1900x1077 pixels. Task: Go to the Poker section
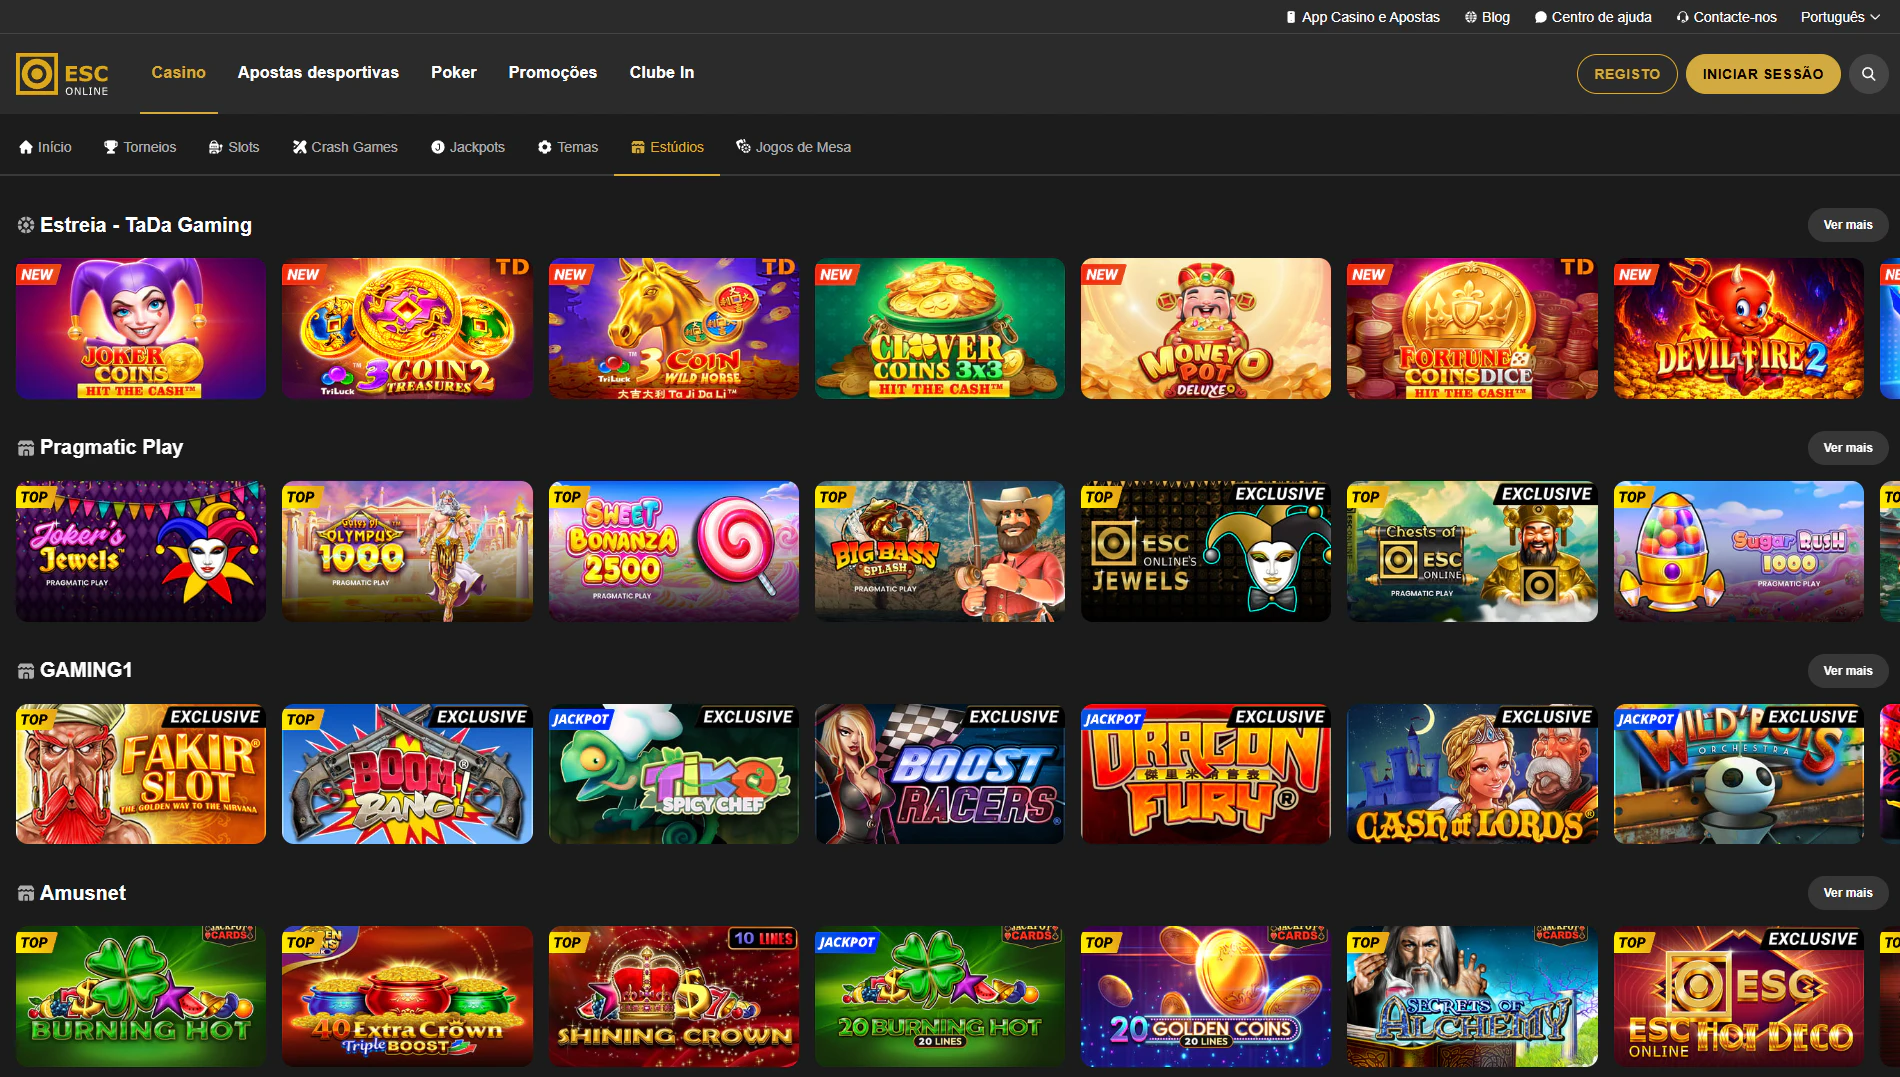pyautogui.click(x=454, y=72)
